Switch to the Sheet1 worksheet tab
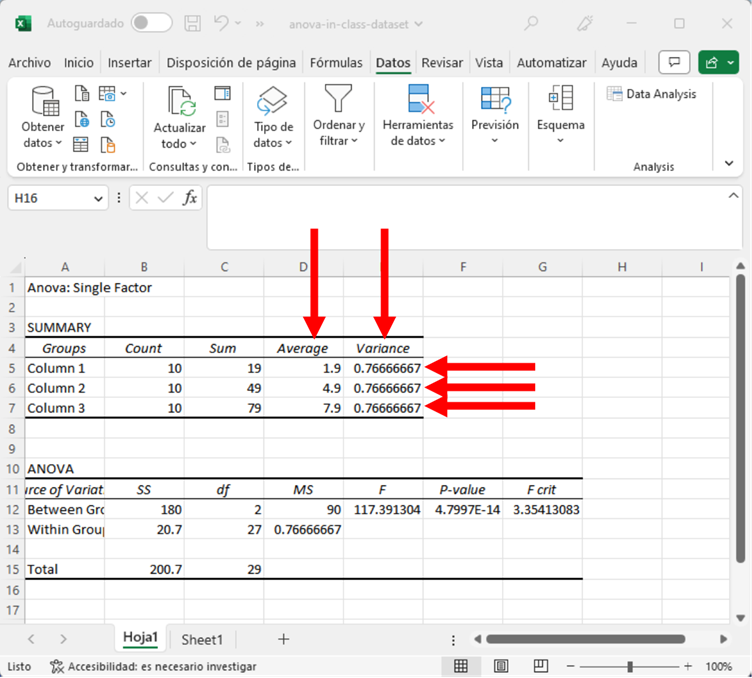Viewport: 752px width, 678px height. pyautogui.click(x=202, y=639)
